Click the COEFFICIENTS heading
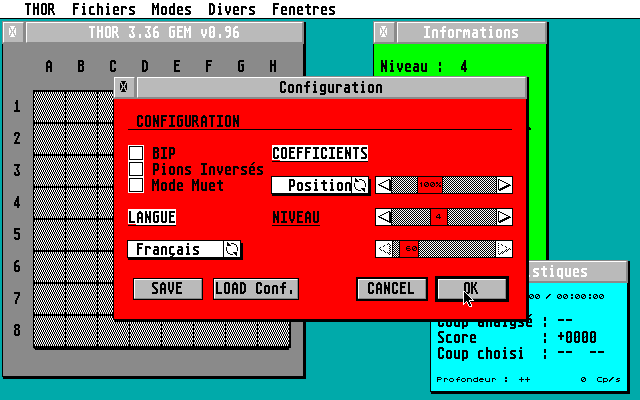 pos(320,153)
